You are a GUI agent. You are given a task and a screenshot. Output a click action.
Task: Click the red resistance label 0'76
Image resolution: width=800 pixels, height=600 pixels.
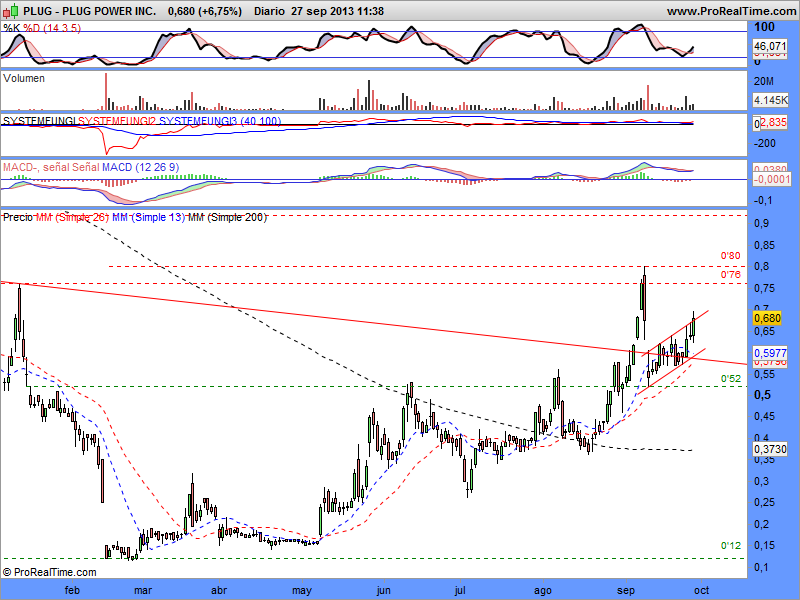[730, 275]
